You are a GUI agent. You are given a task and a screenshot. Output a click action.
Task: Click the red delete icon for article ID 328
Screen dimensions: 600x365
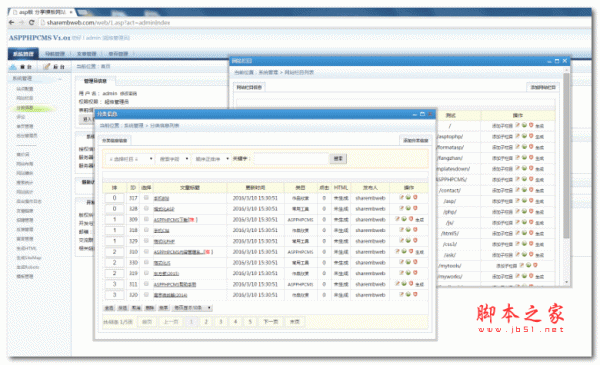coord(415,208)
